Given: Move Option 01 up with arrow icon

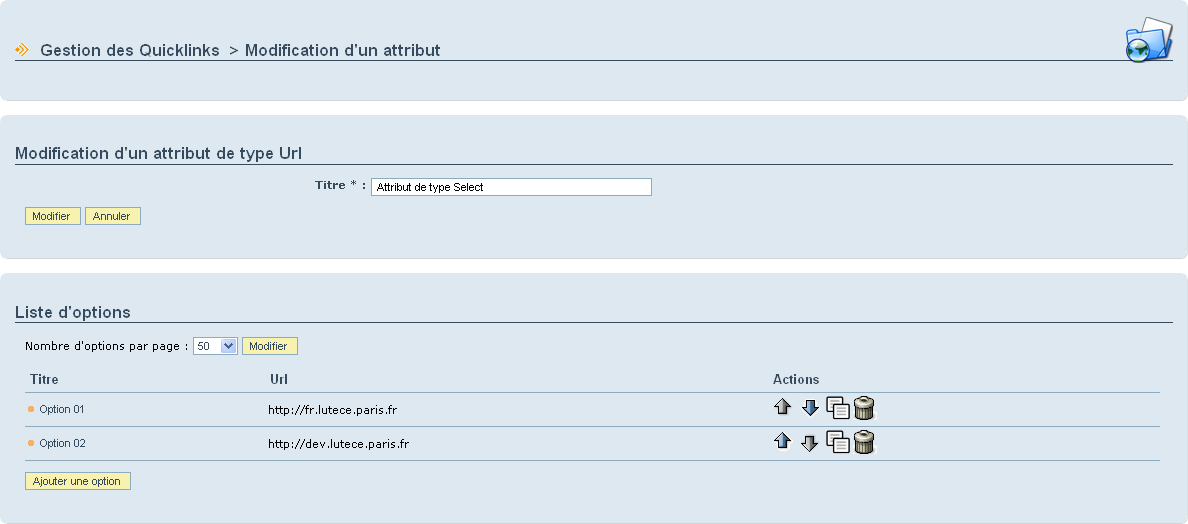Looking at the screenshot, I should click(x=783, y=407).
